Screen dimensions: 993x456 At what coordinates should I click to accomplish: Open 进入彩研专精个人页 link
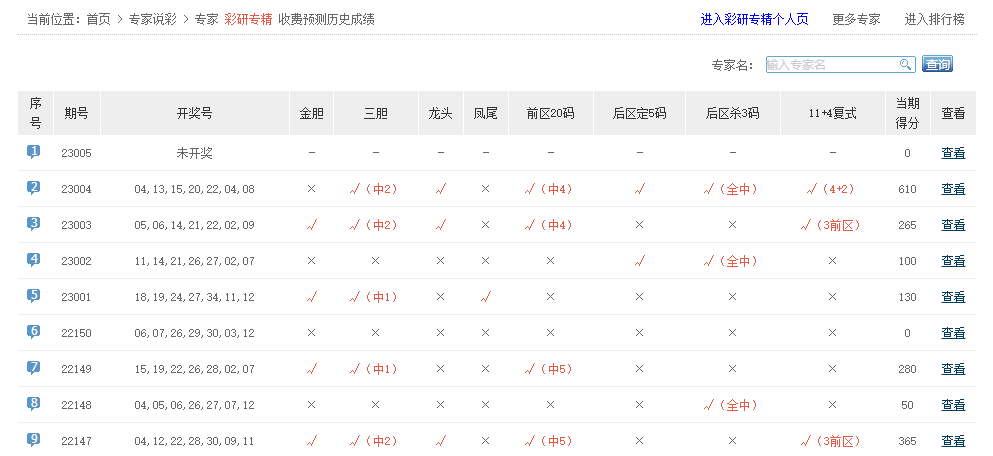pyautogui.click(x=754, y=19)
